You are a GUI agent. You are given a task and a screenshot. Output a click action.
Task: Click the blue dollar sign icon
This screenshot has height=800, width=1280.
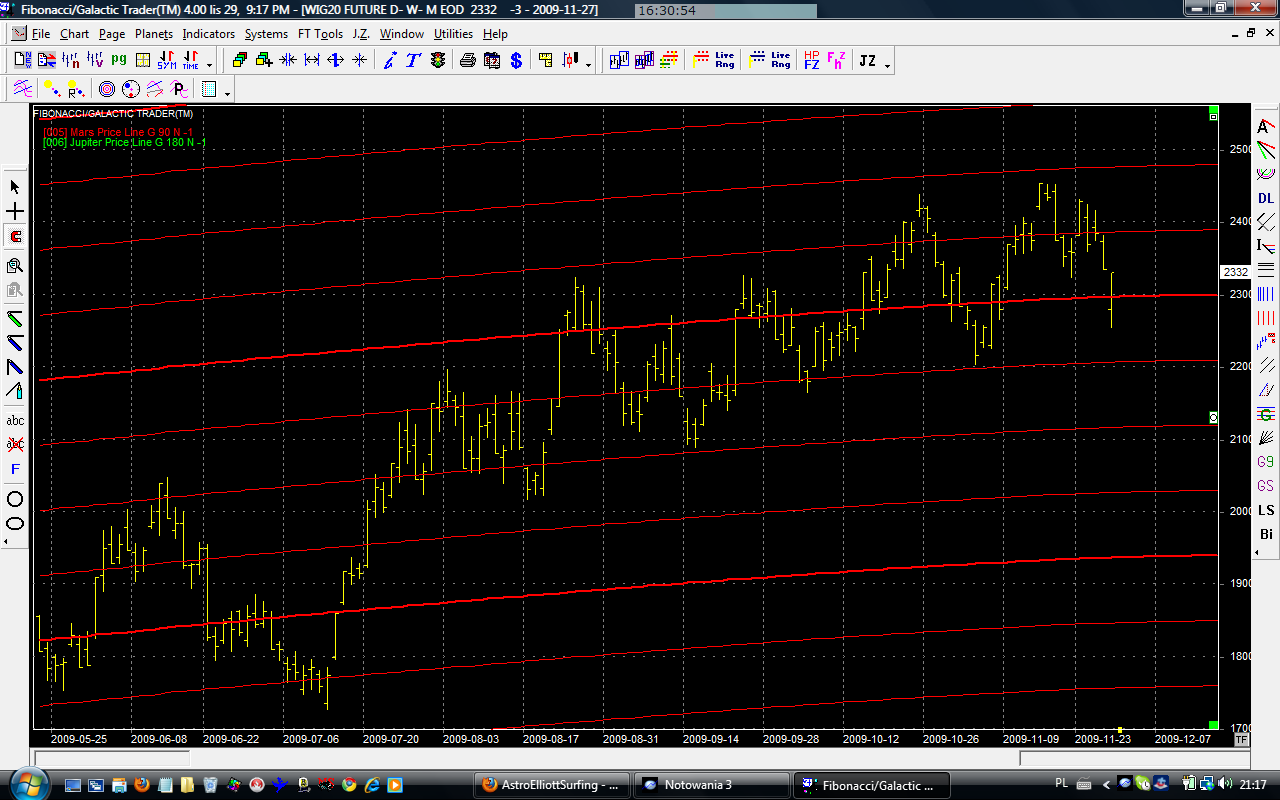[516, 61]
